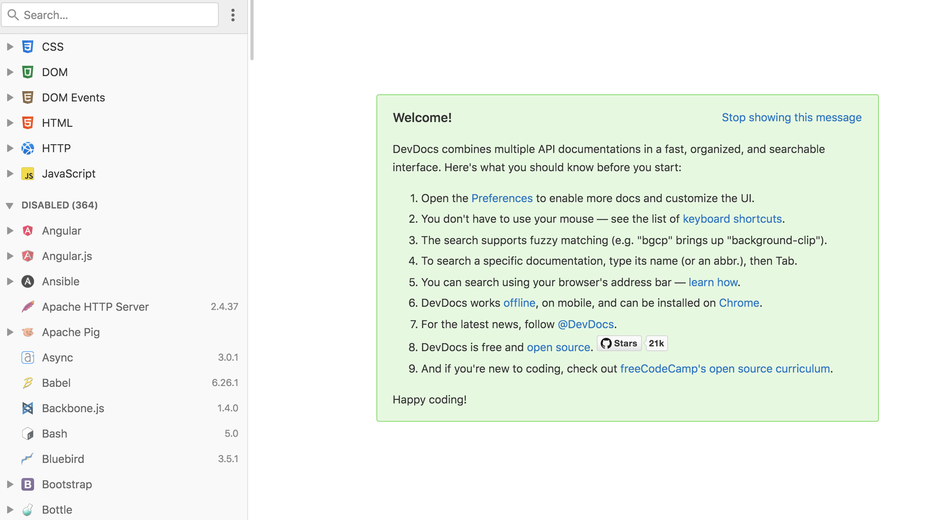Click the Ansible logo icon
Screen dimensions: 947x520
pyautogui.click(x=28, y=281)
